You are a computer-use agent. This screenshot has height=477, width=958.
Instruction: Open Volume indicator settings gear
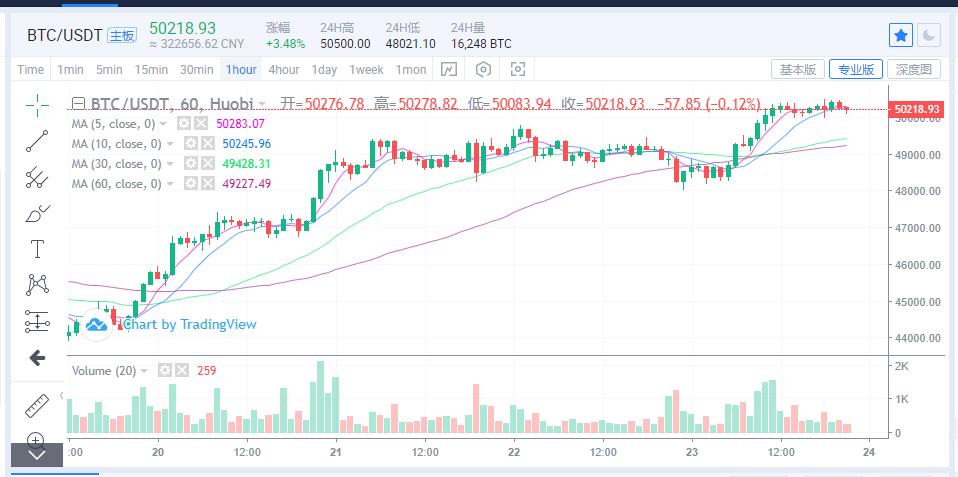pos(165,371)
